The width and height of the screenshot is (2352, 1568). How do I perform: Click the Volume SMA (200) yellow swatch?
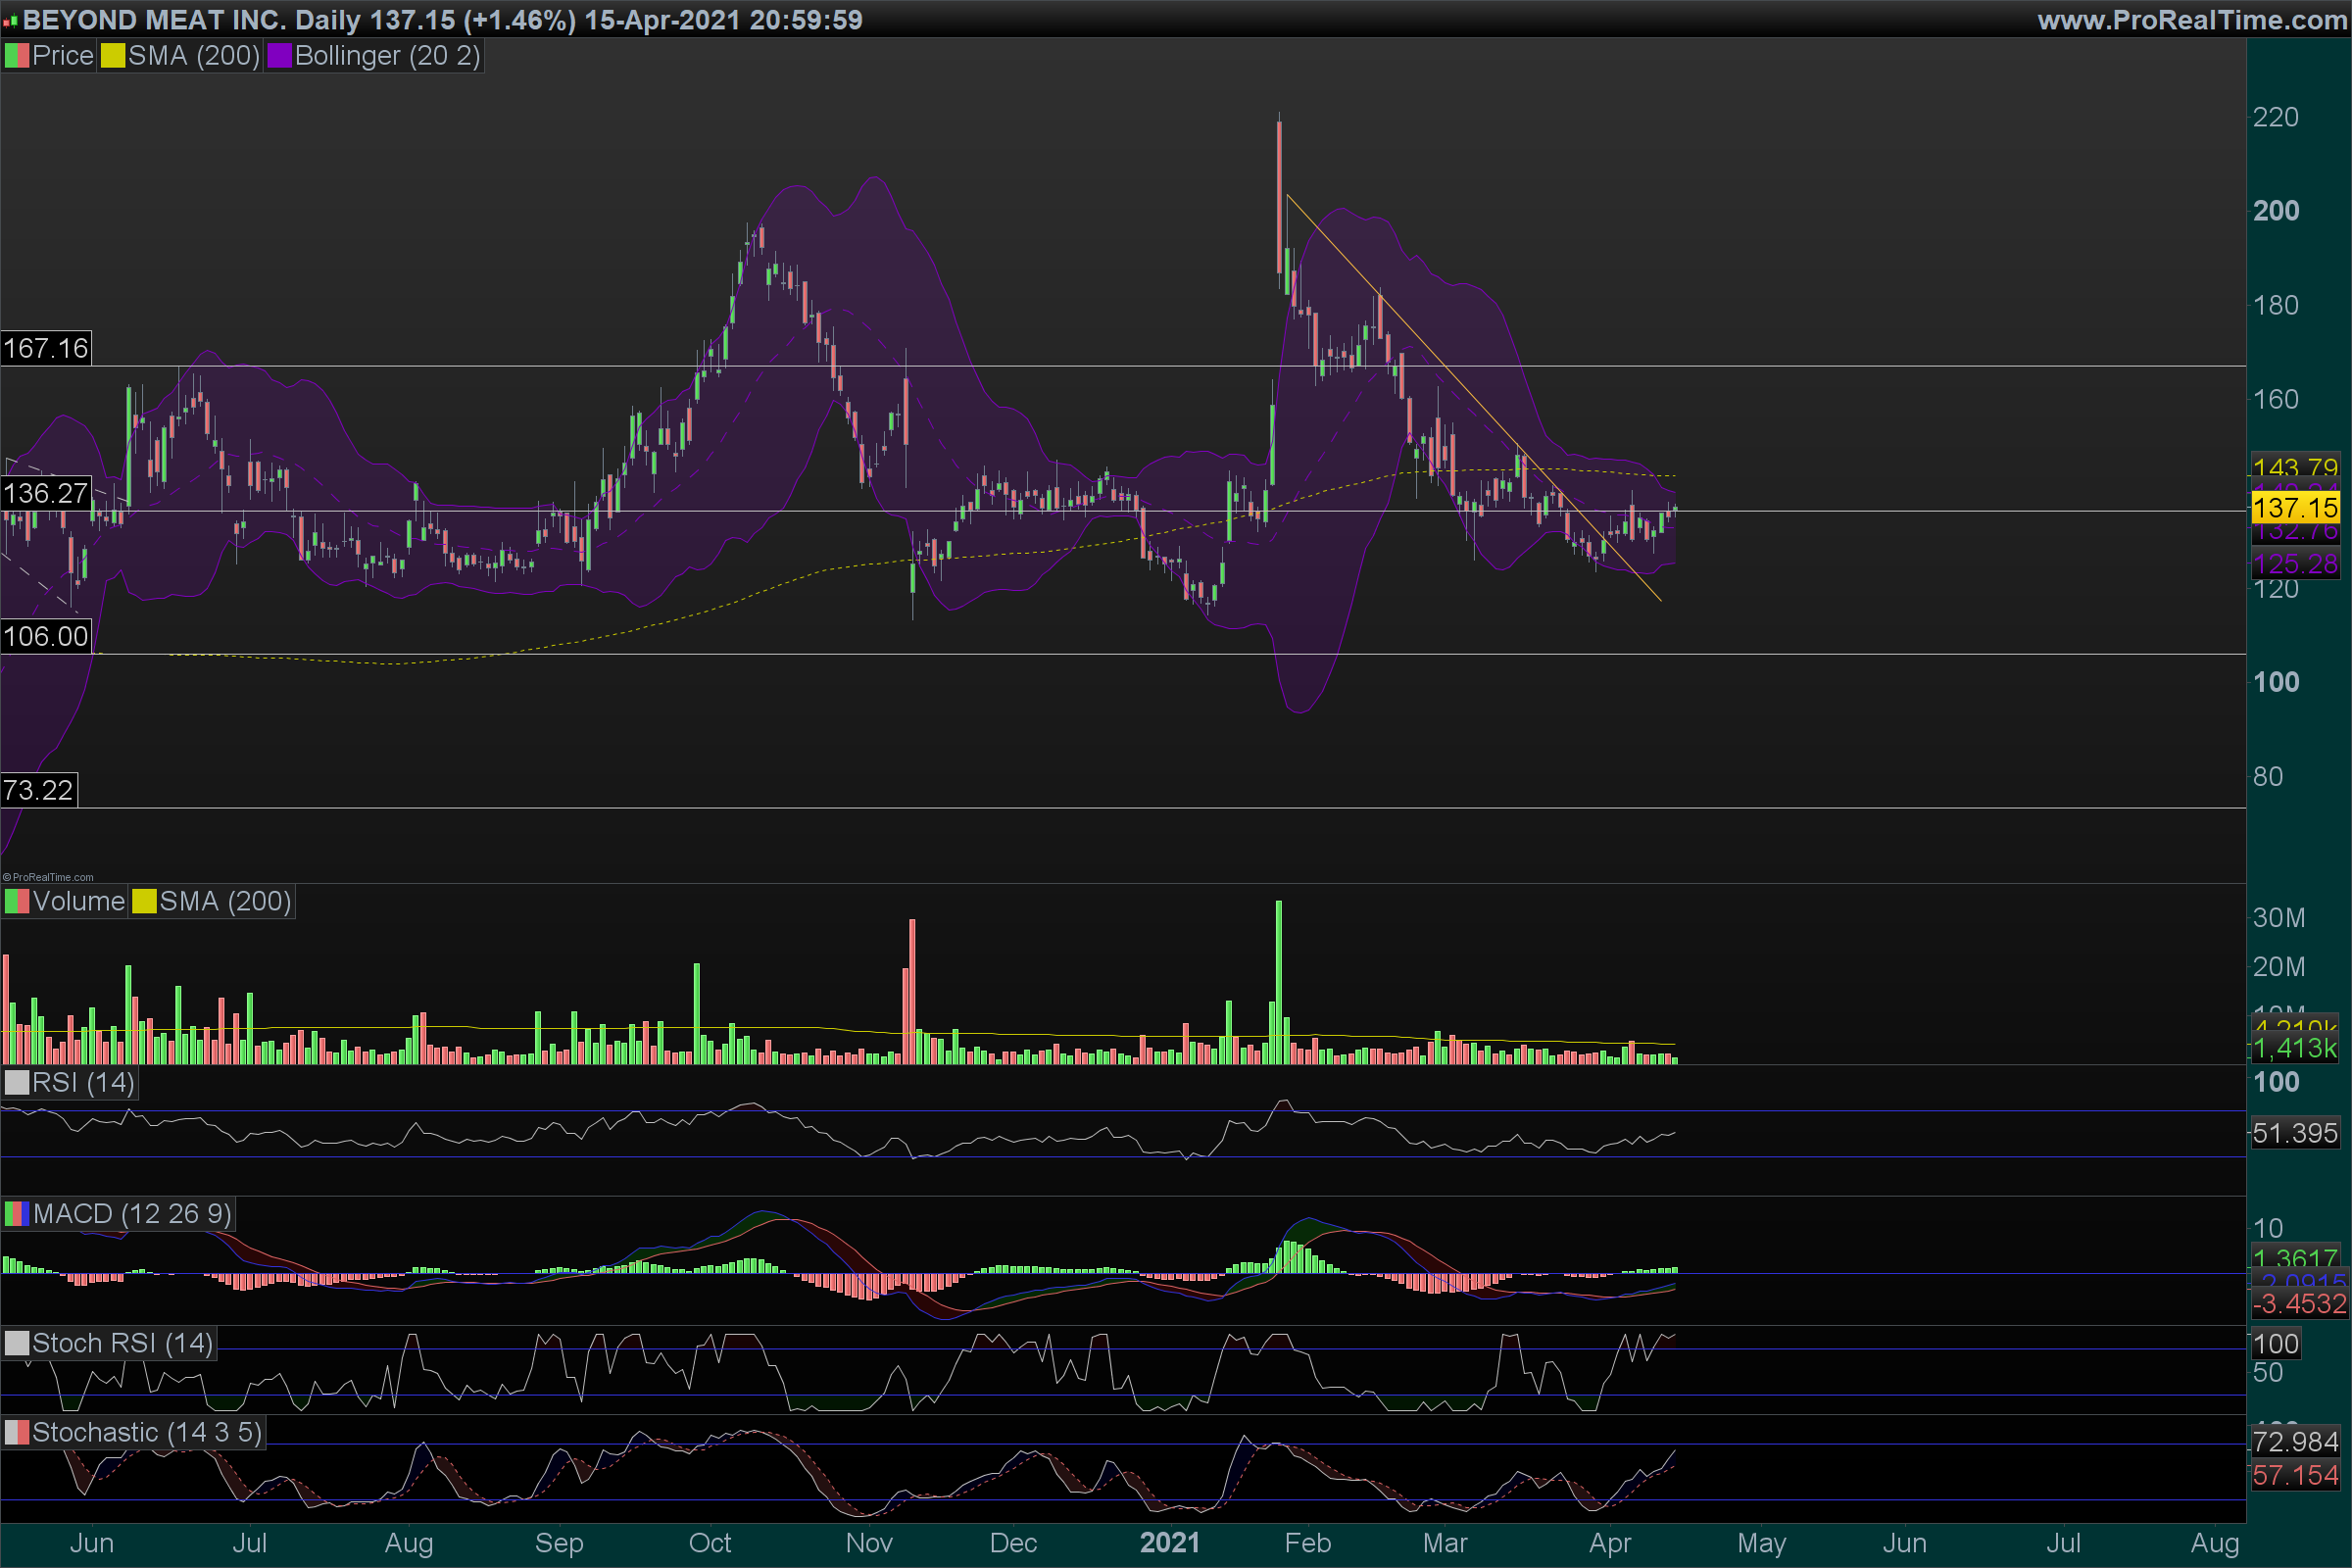[x=144, y=902]
